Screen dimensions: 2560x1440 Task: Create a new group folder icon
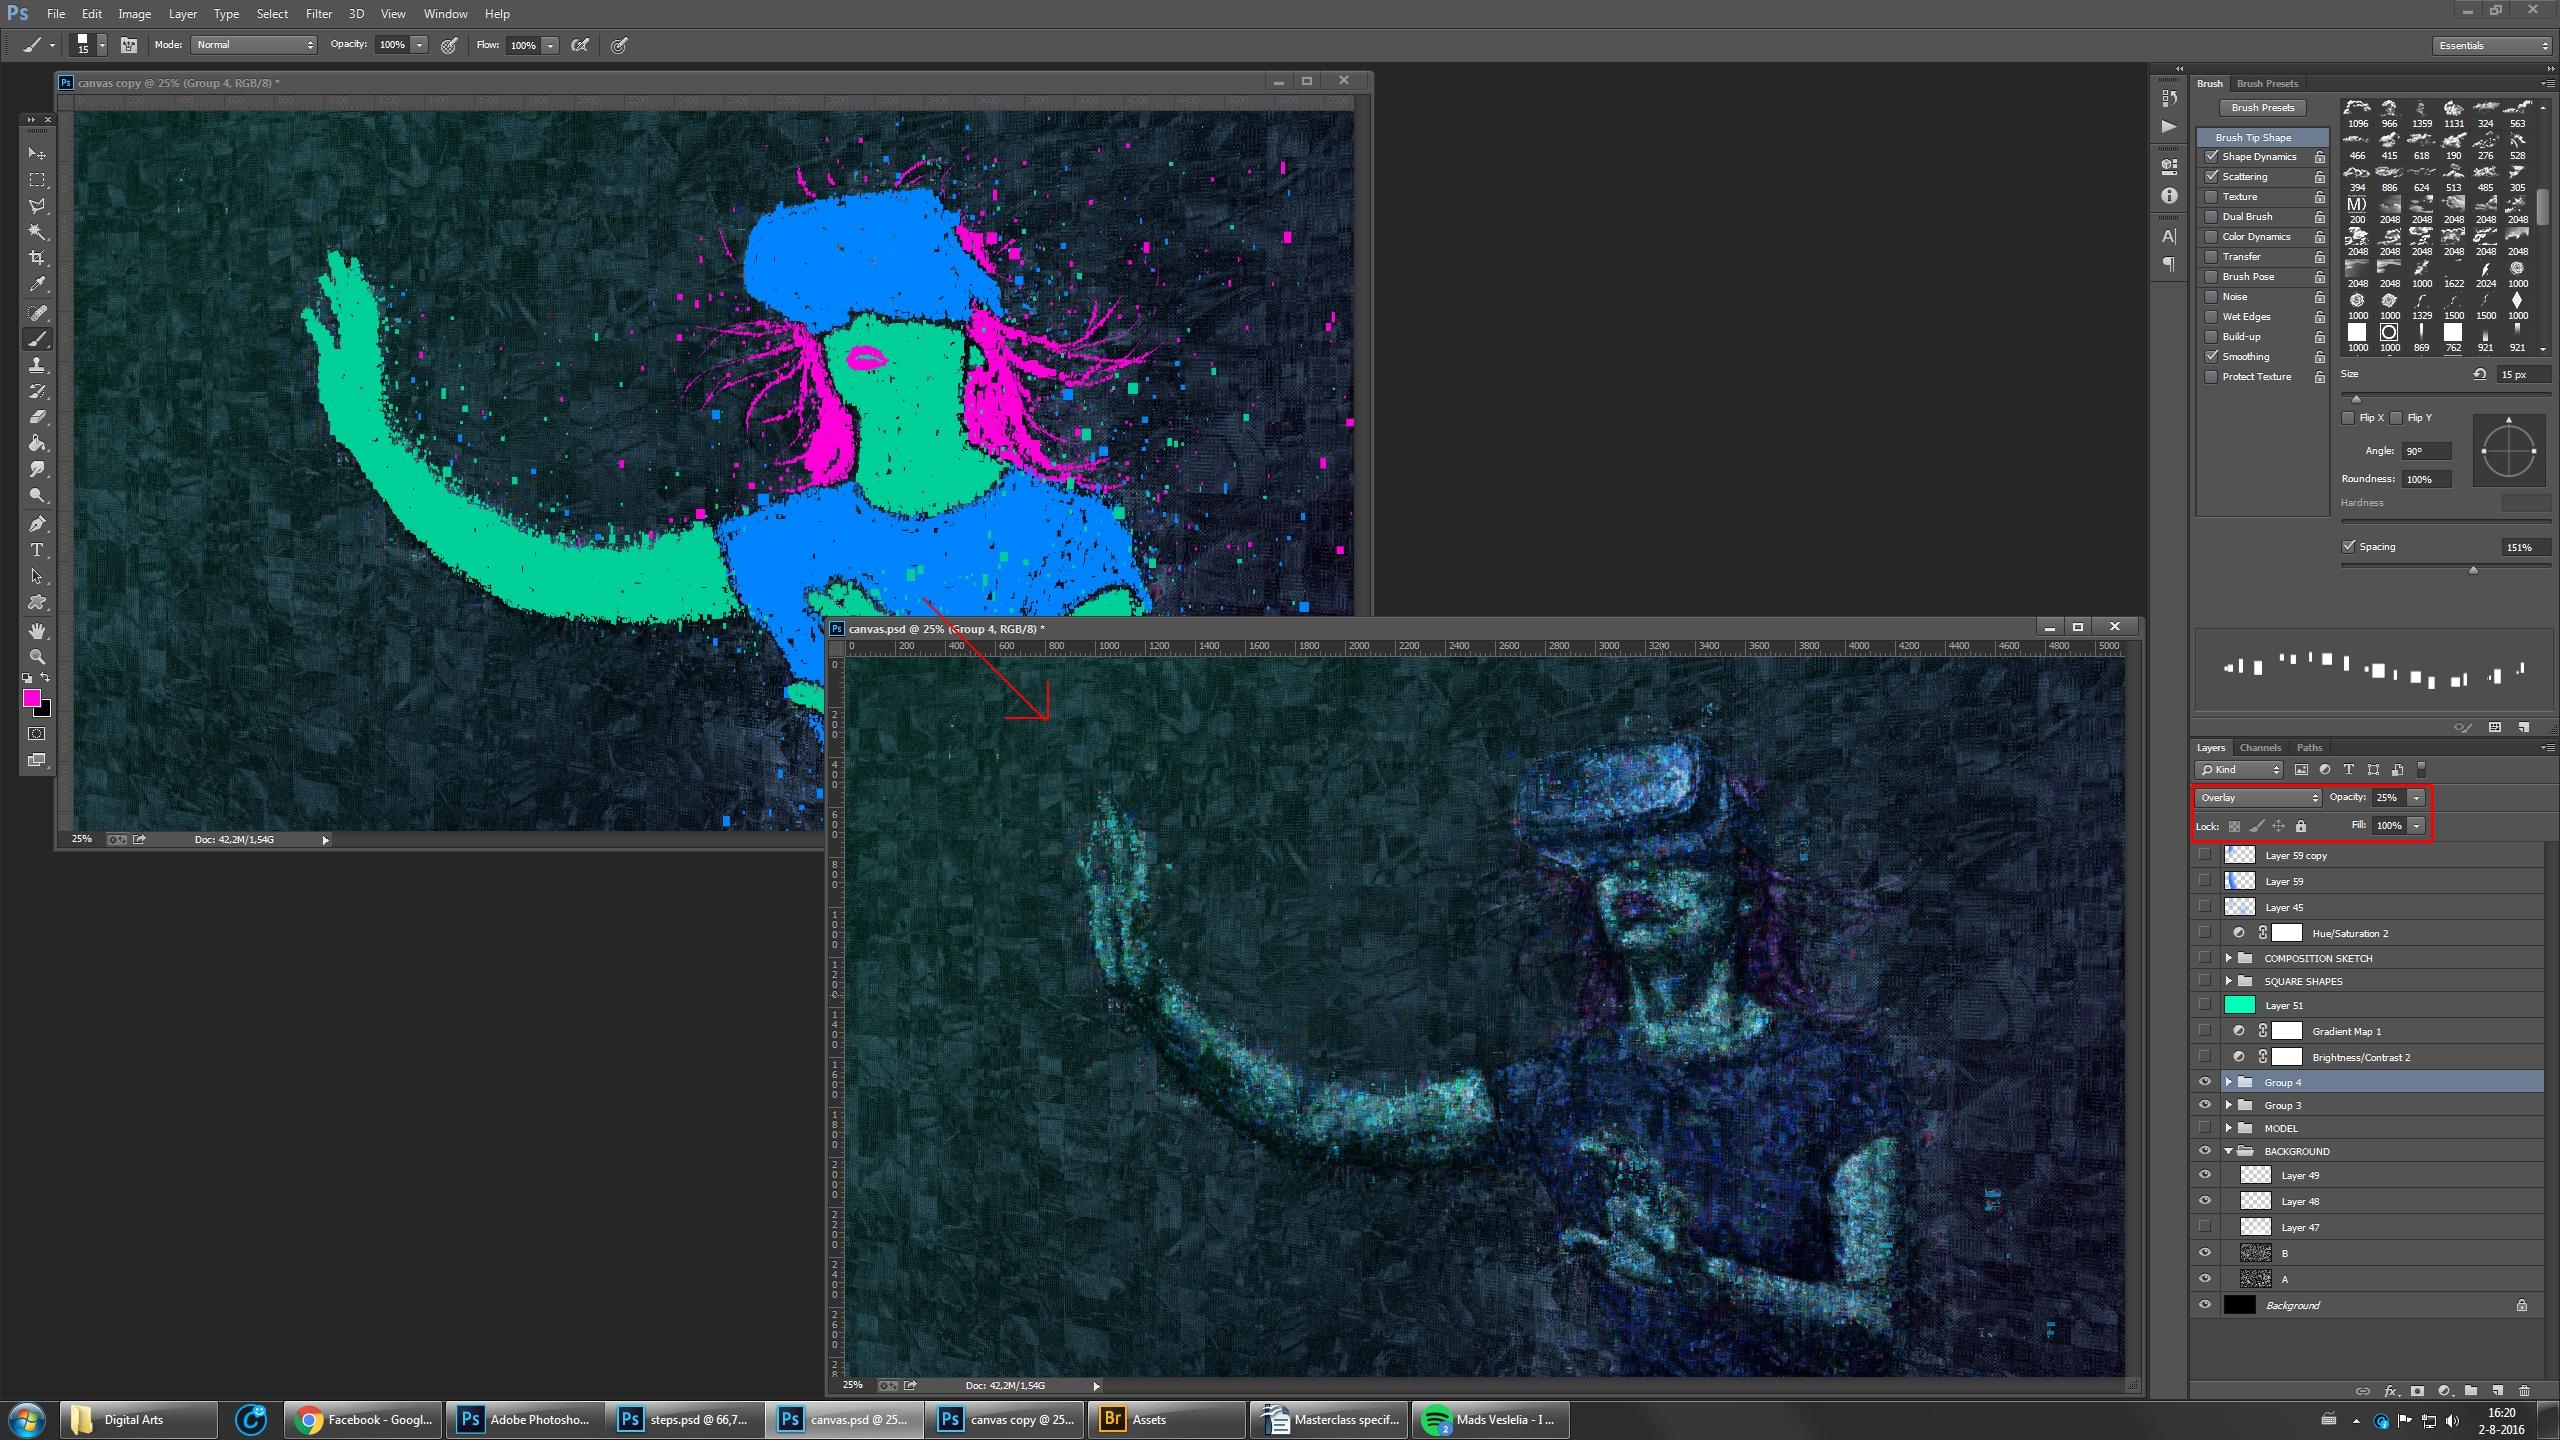click(2471, 1391)
